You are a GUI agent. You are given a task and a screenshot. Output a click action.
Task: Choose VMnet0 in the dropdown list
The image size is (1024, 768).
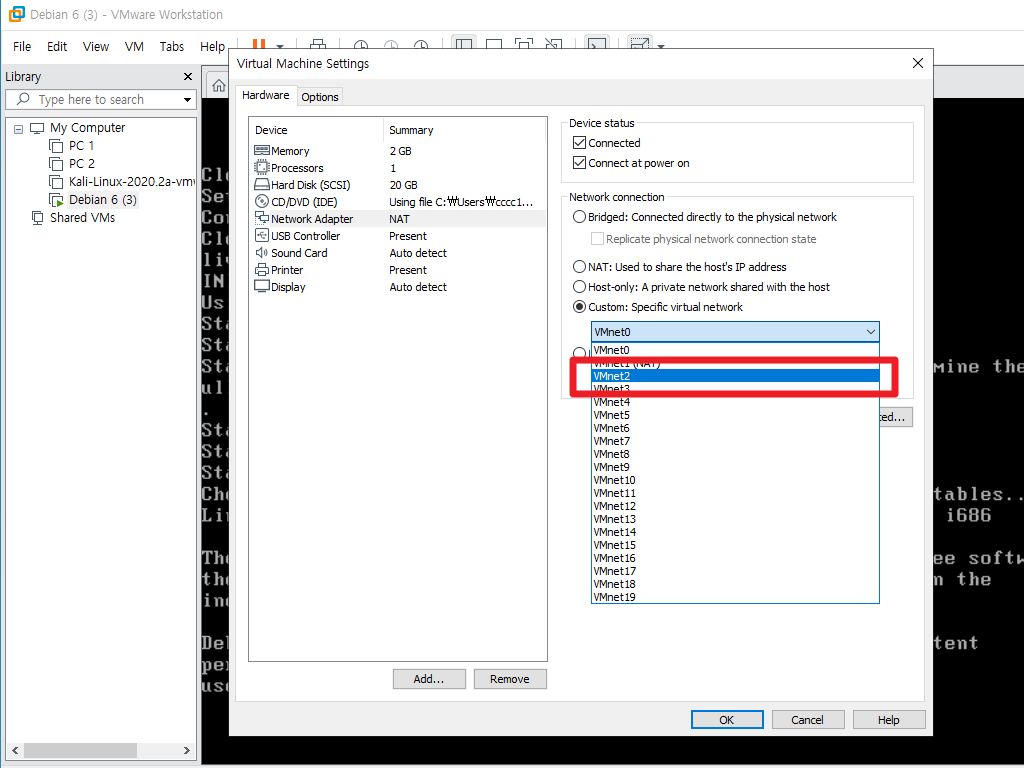click(x=735, y=350)
